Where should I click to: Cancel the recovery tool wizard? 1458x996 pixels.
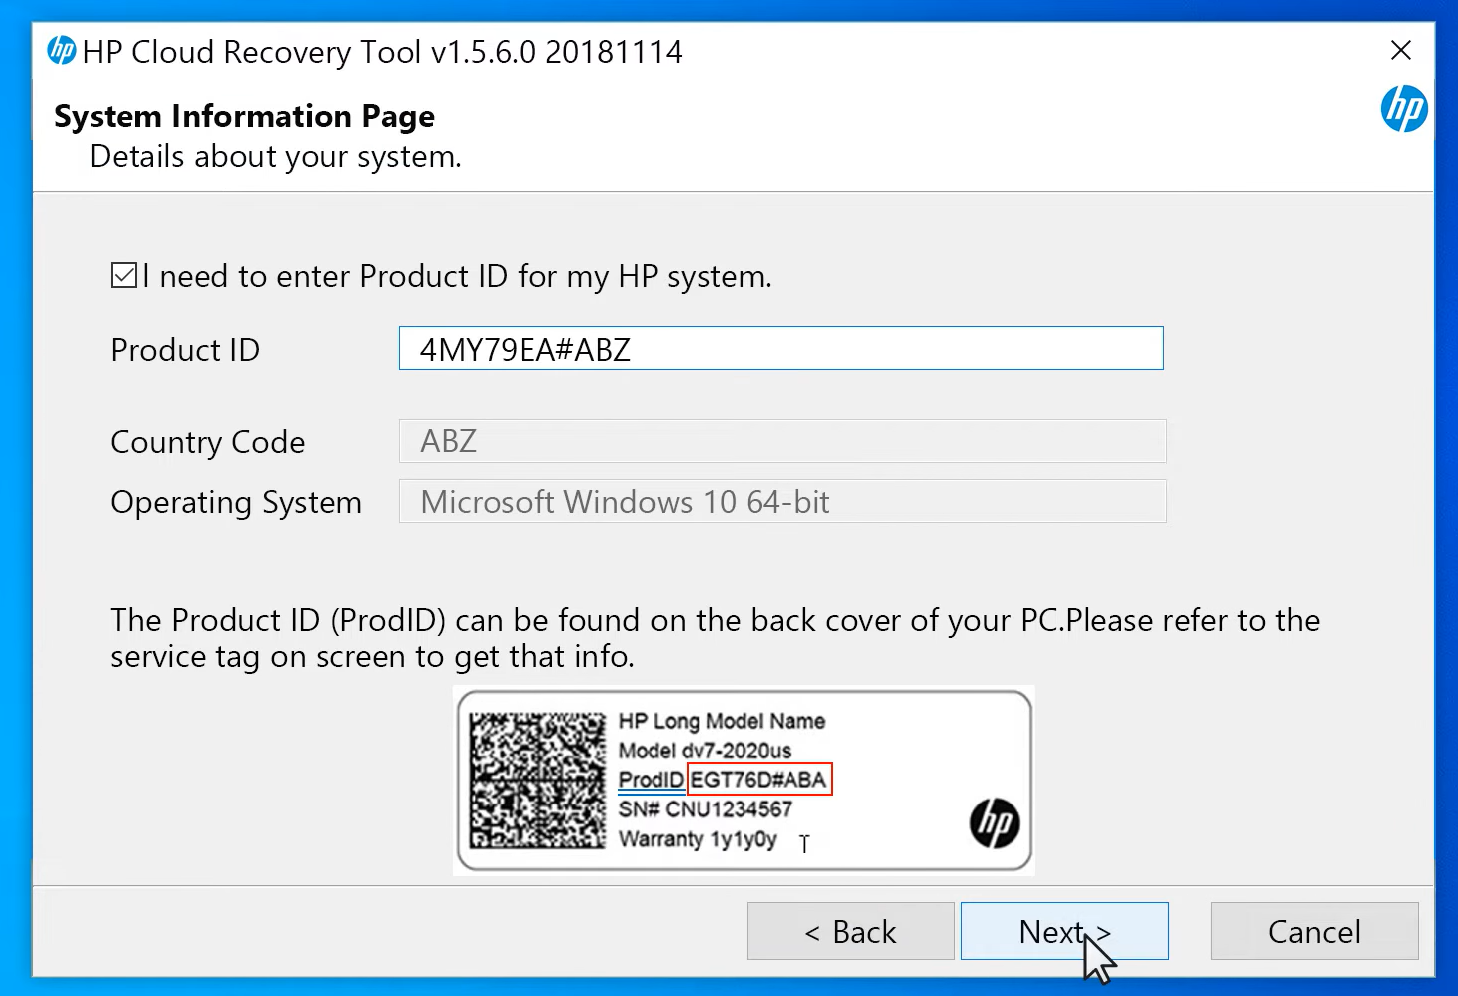click(x=1314, y=931)
